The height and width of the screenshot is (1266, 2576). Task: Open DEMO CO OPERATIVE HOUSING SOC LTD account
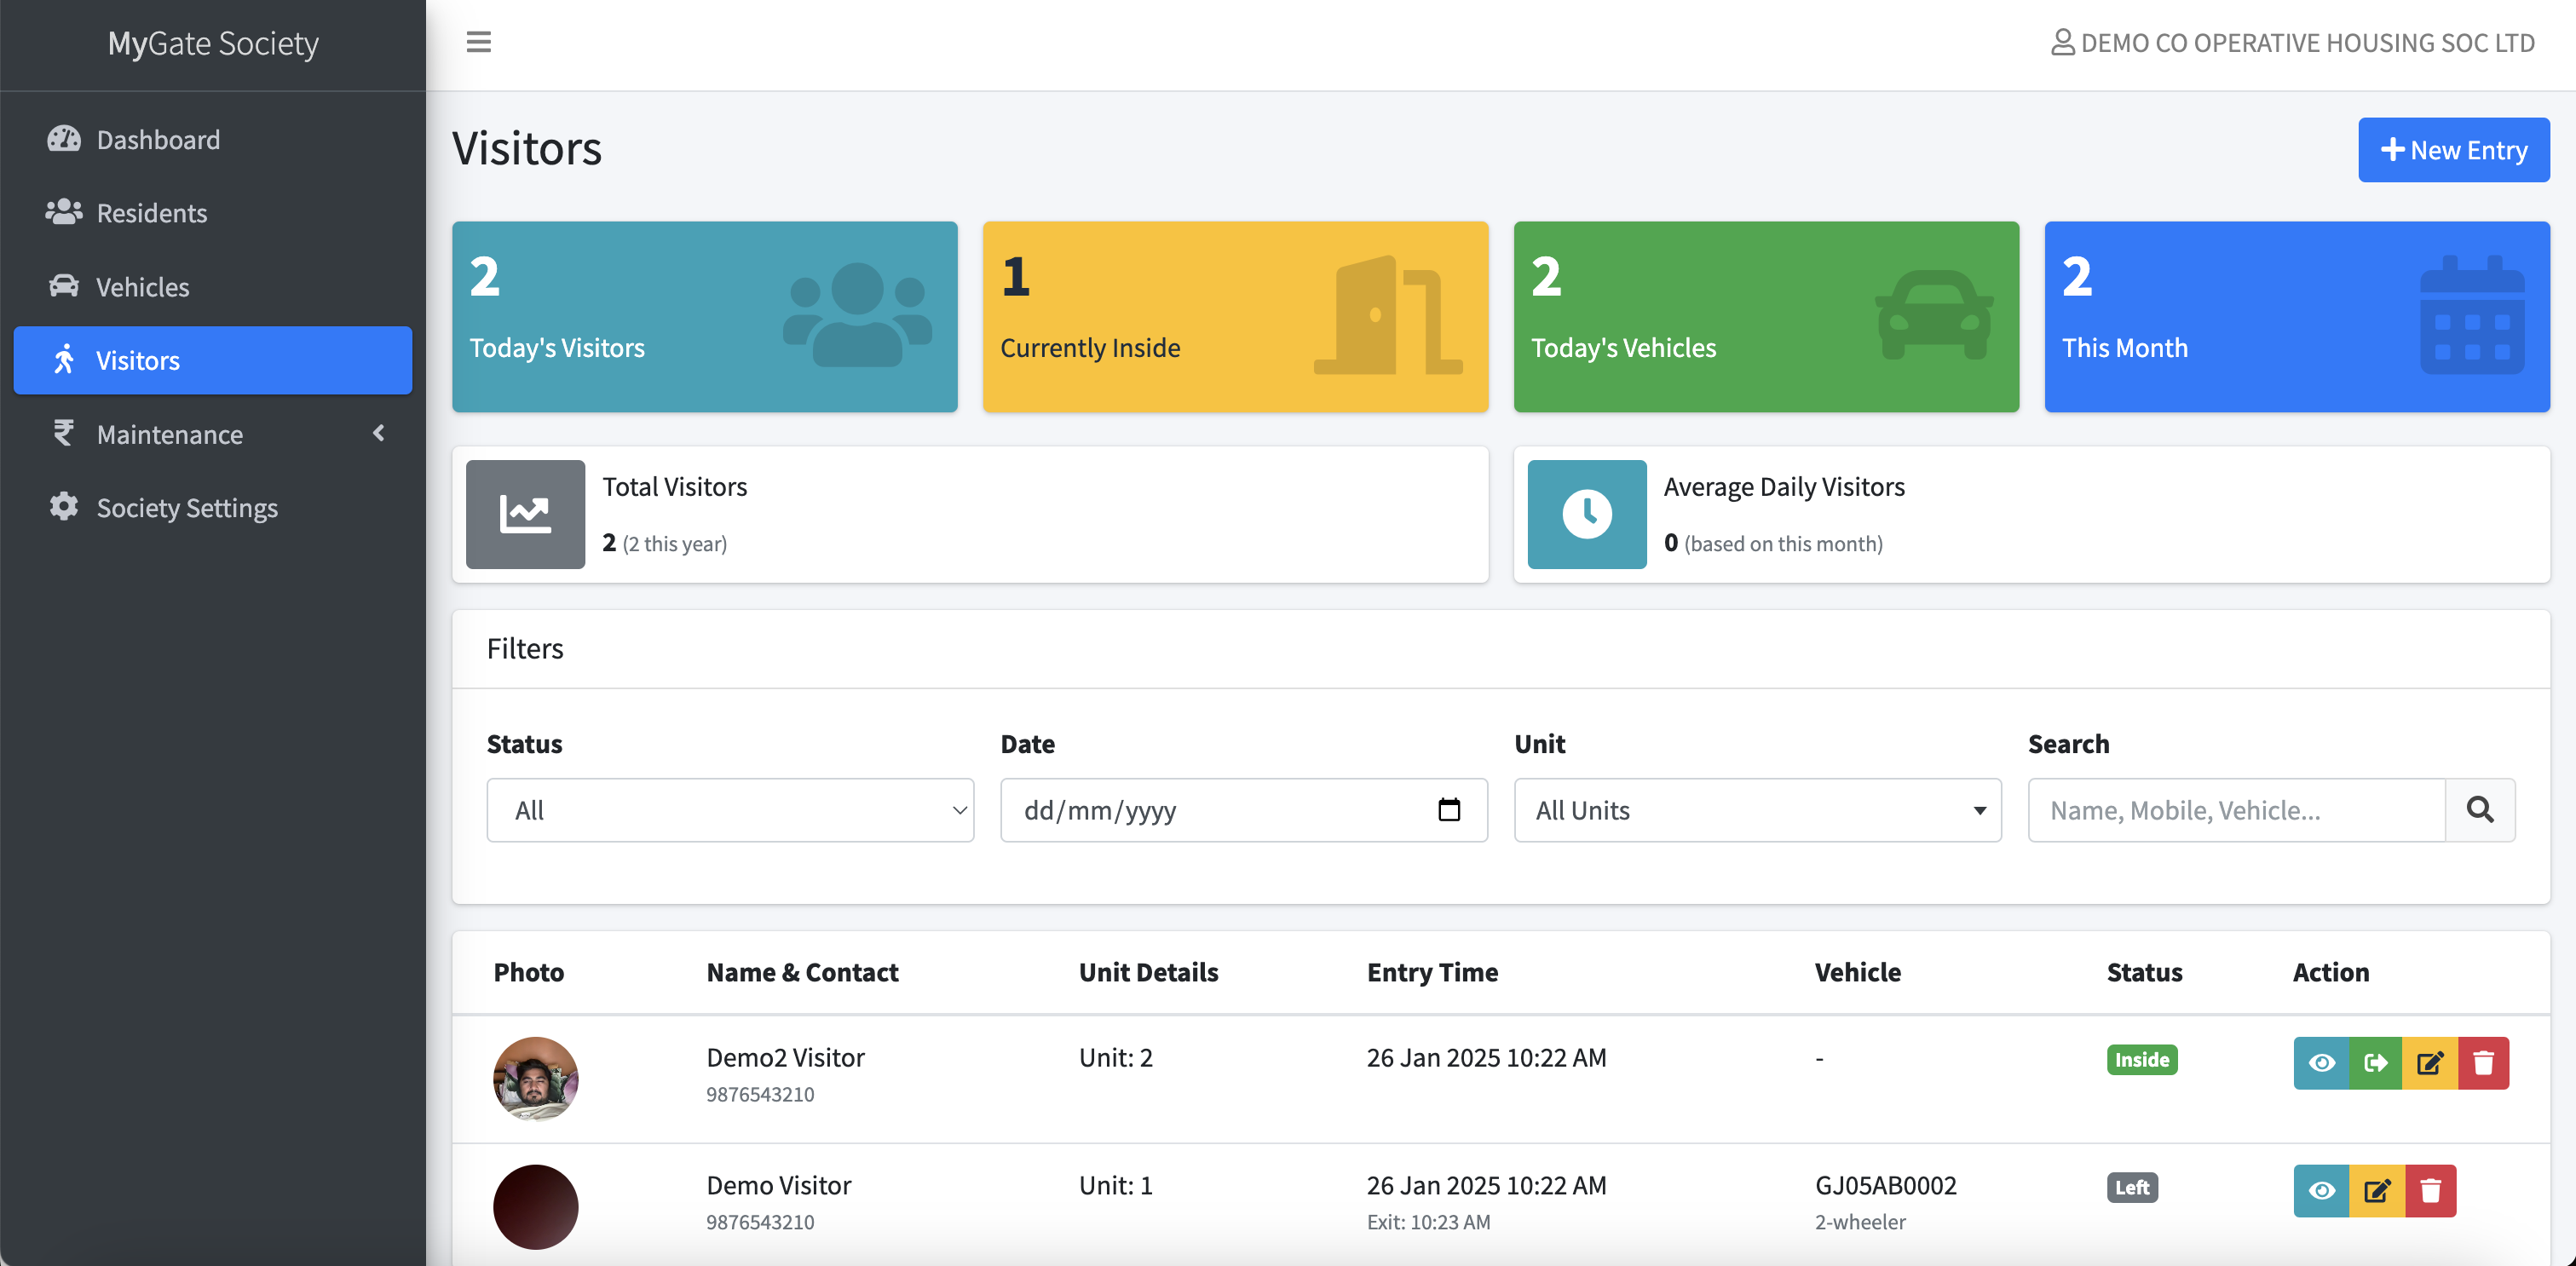2292,42
